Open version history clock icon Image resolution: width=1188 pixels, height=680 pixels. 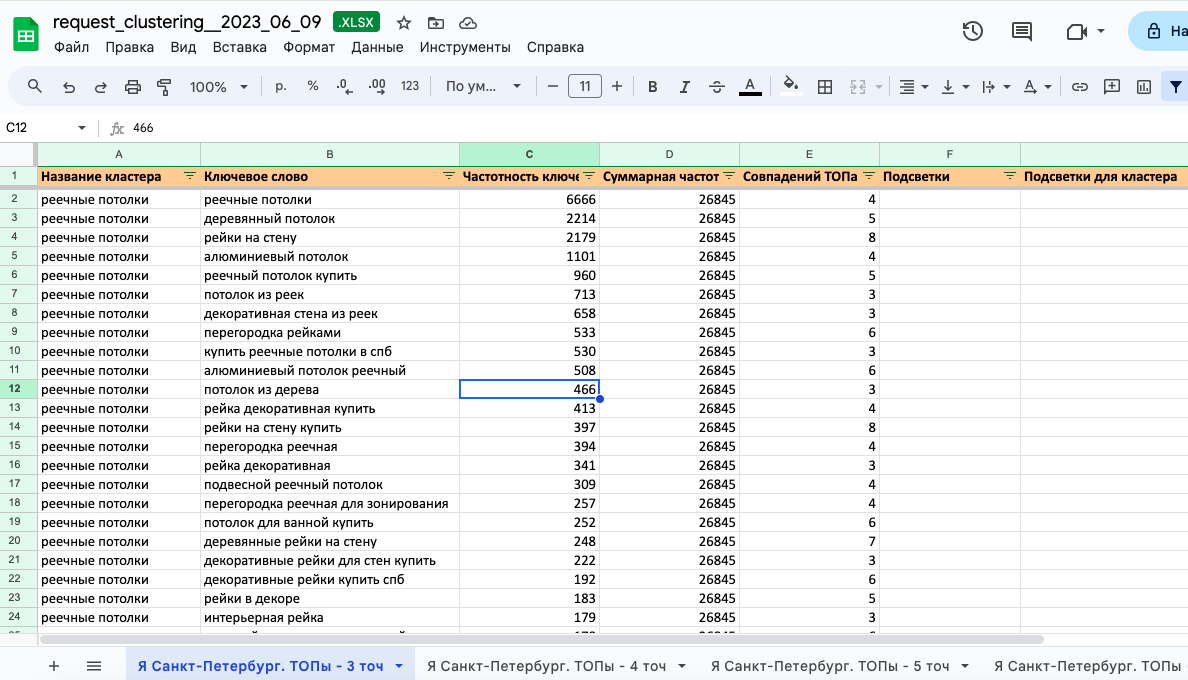coord(973,31)
